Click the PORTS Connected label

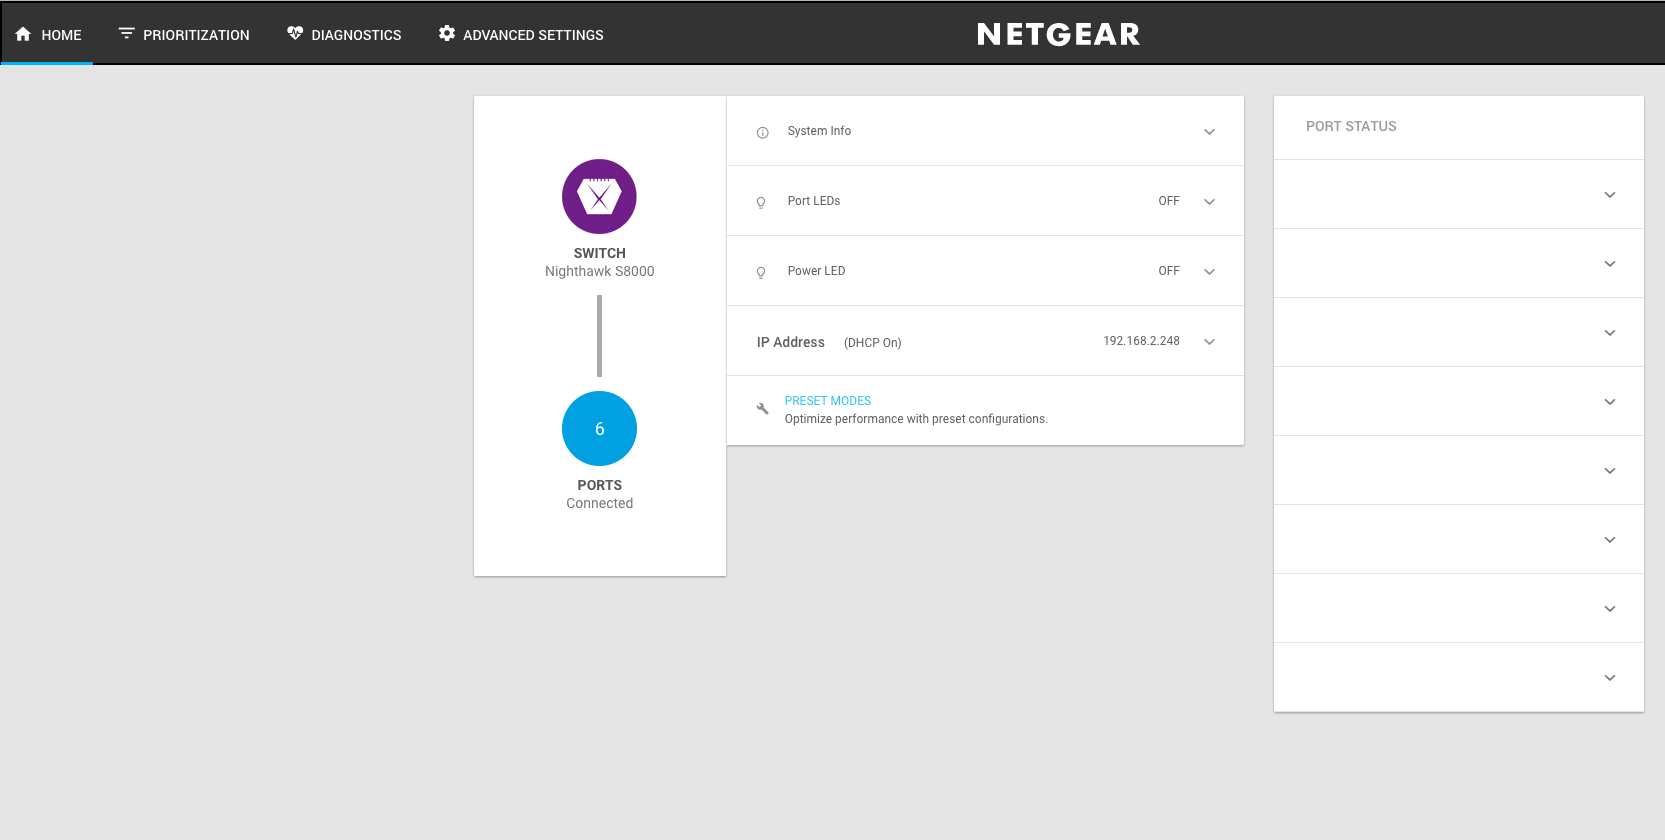point(599,494)
